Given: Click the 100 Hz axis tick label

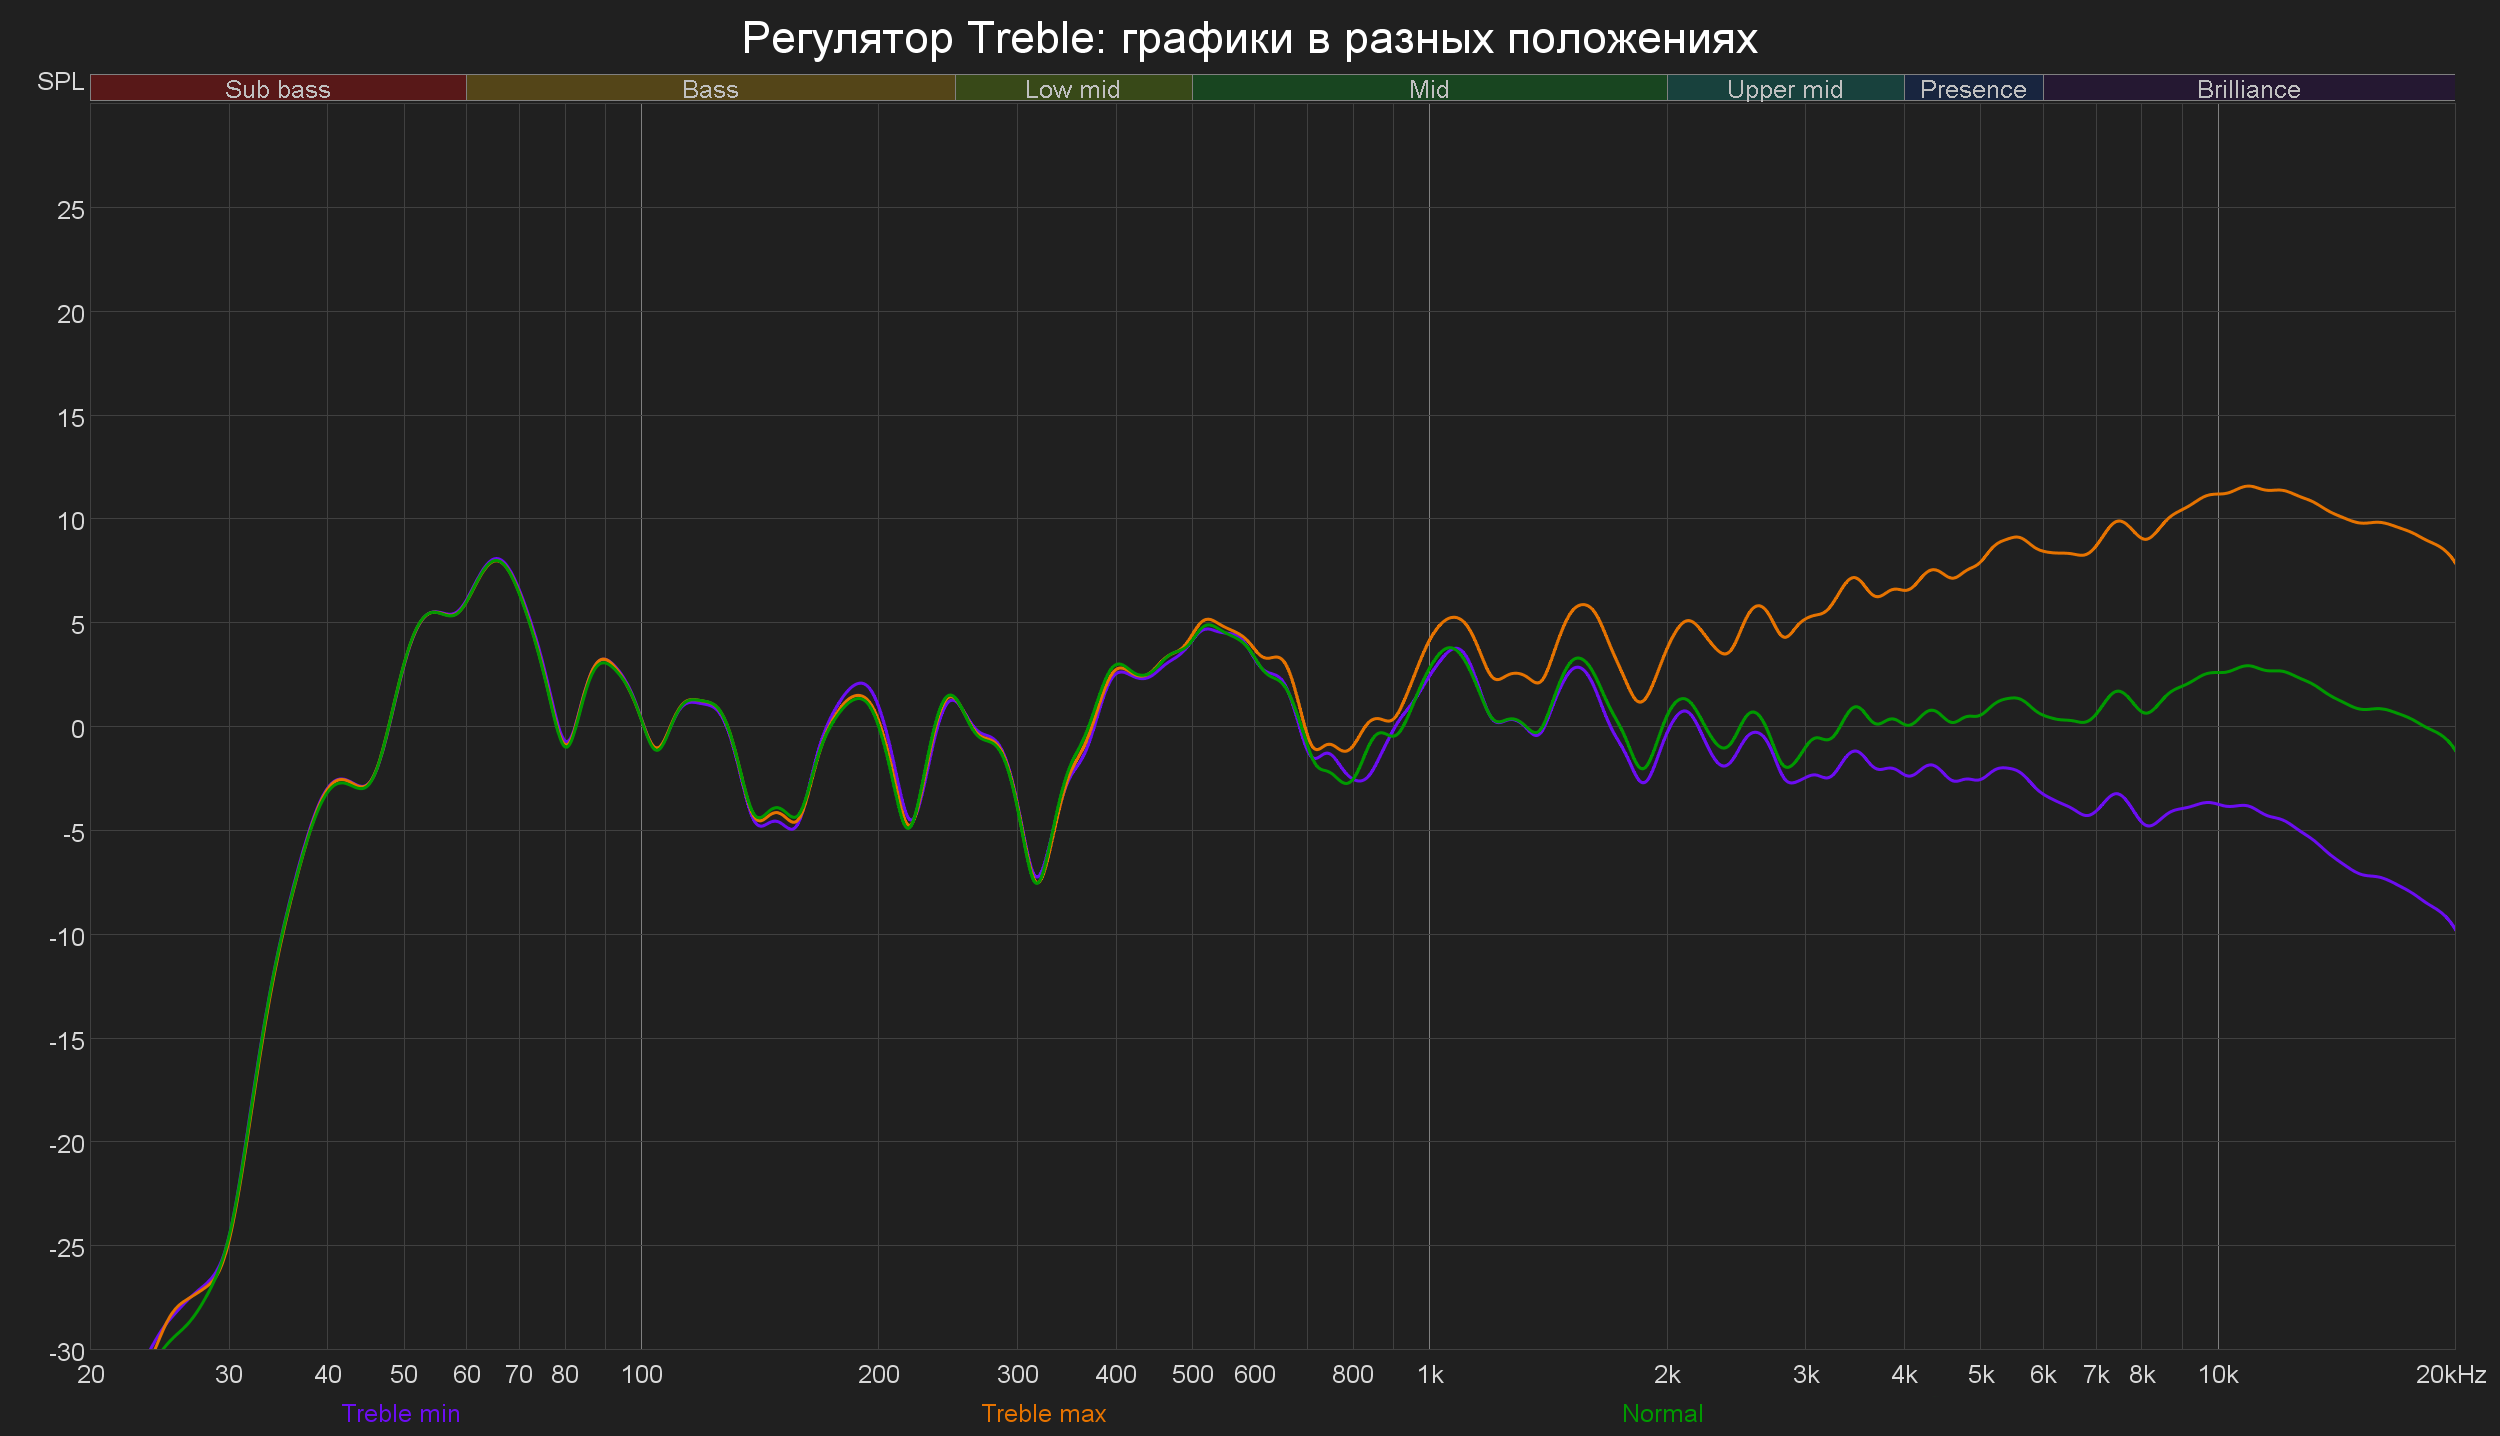Looking at the screenshot, I should (x=641, y=1374).
